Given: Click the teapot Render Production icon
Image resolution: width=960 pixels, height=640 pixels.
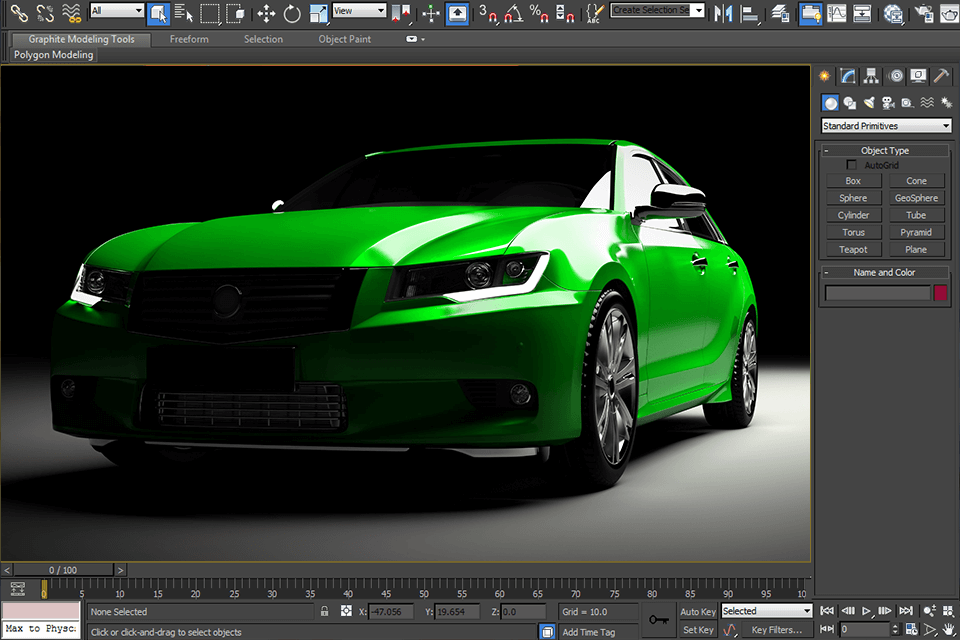Looking at the screenshot, I should pos(949,13).
